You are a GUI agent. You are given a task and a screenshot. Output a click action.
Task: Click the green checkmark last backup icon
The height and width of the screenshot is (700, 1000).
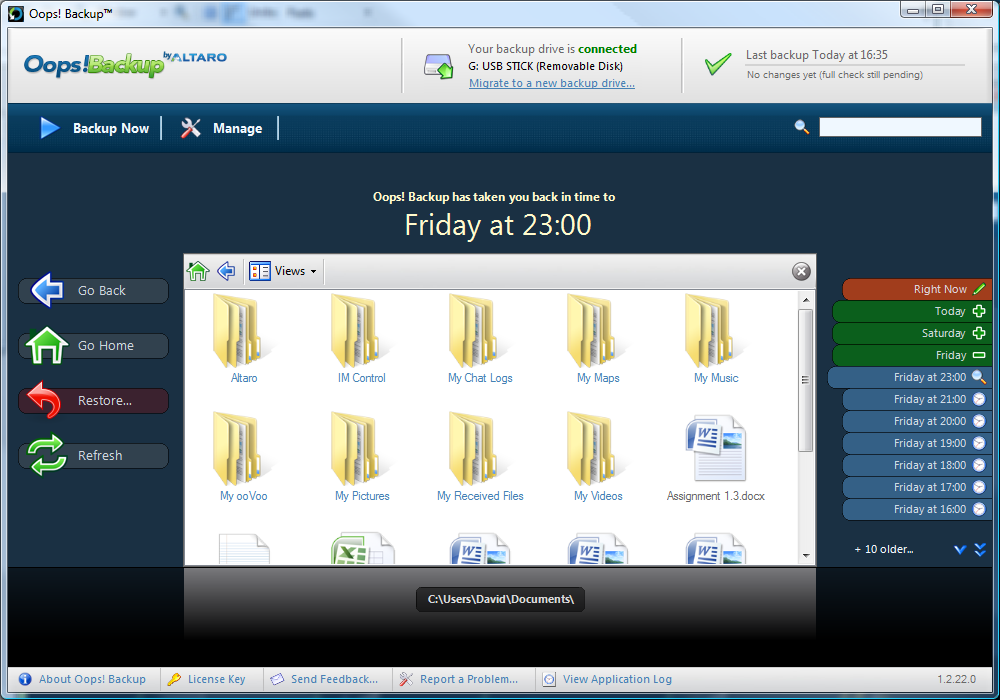(717, 64)
